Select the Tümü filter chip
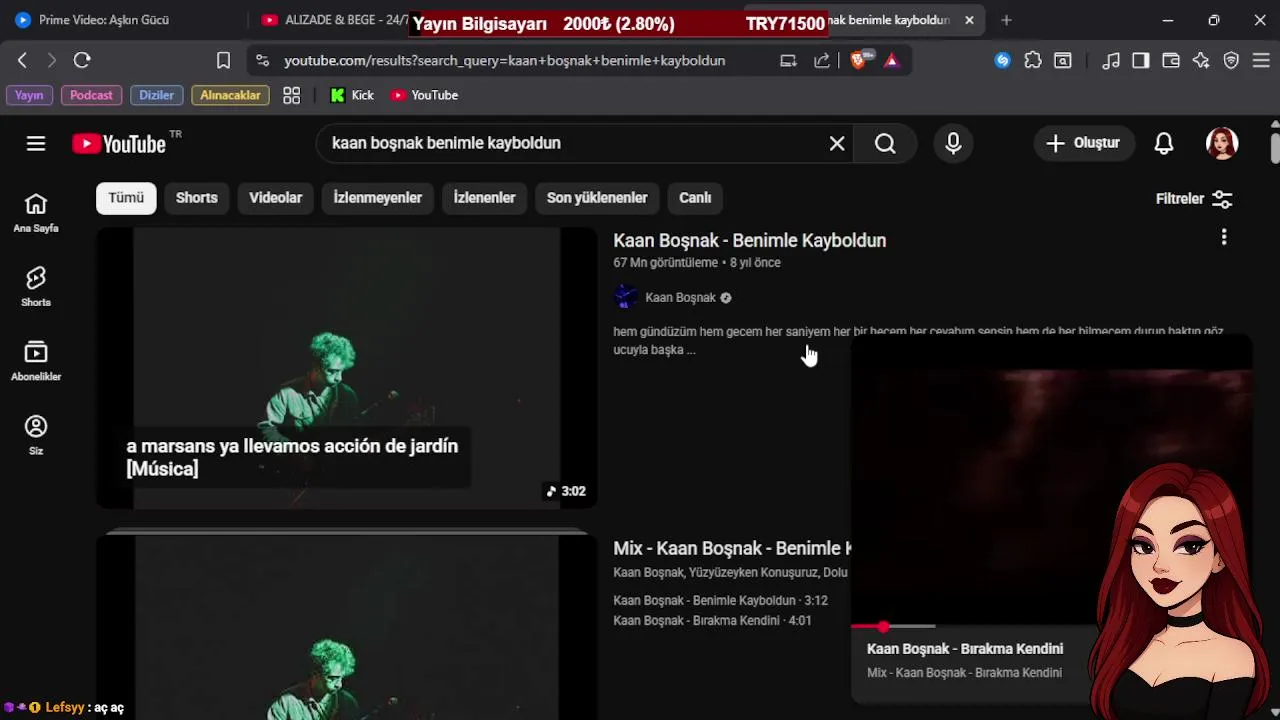This screenshot has height=720, width=1280. coord(126,197)
